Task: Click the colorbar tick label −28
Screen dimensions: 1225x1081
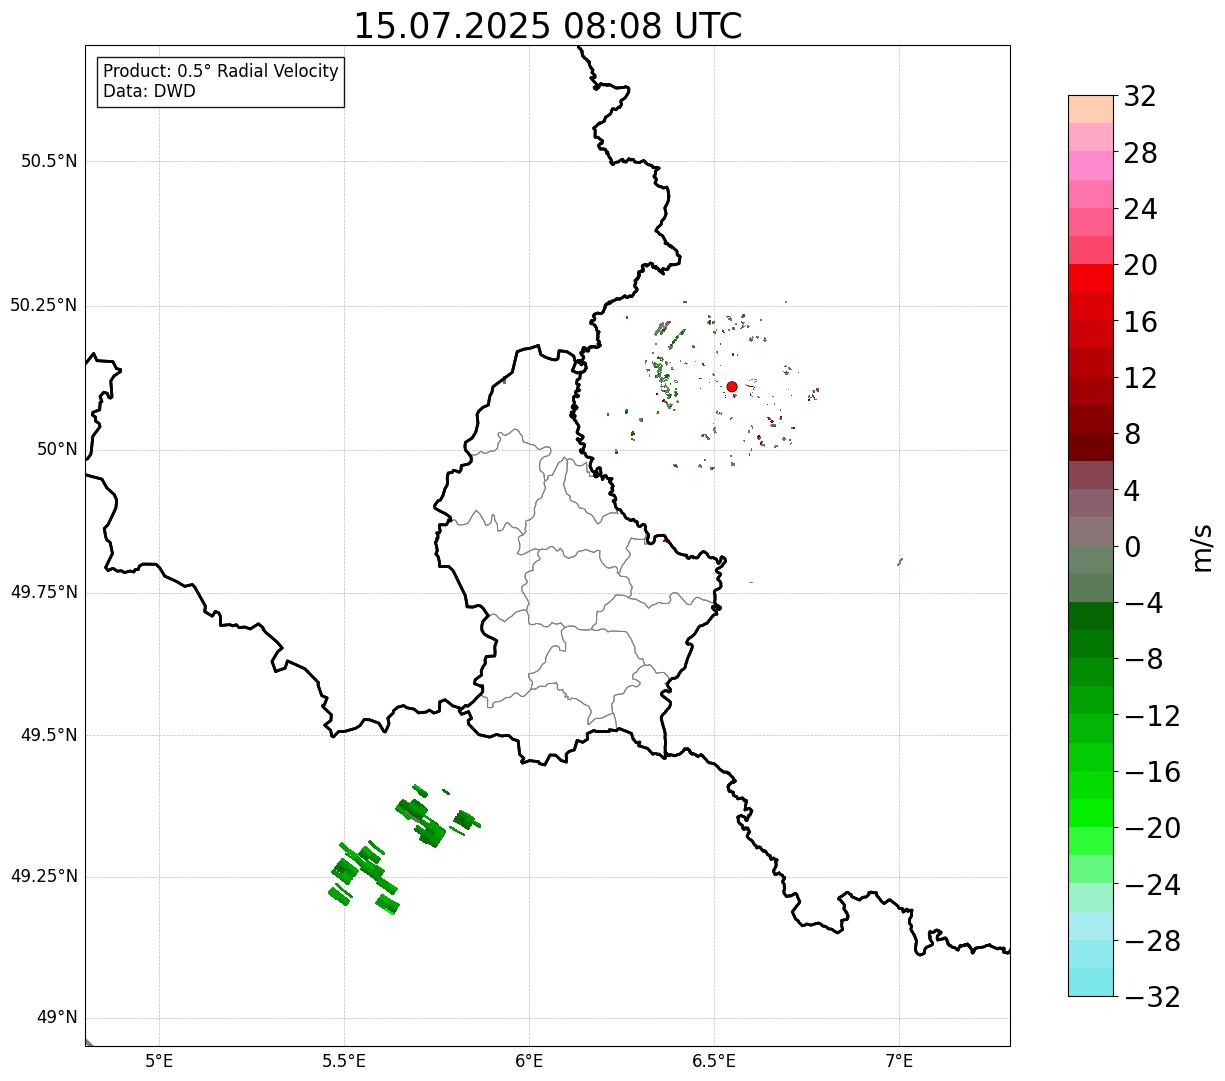Action: [x=1152, y=942]
